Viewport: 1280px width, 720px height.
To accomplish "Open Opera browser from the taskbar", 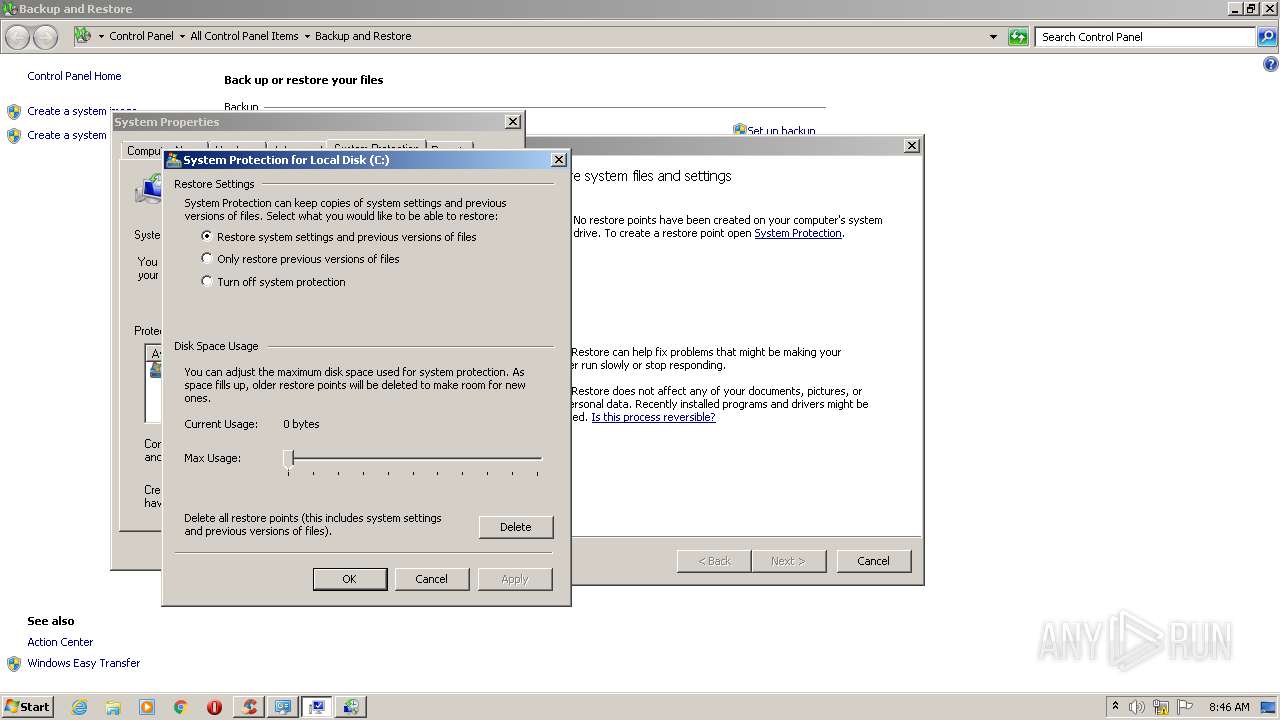I will pos(214,707).
